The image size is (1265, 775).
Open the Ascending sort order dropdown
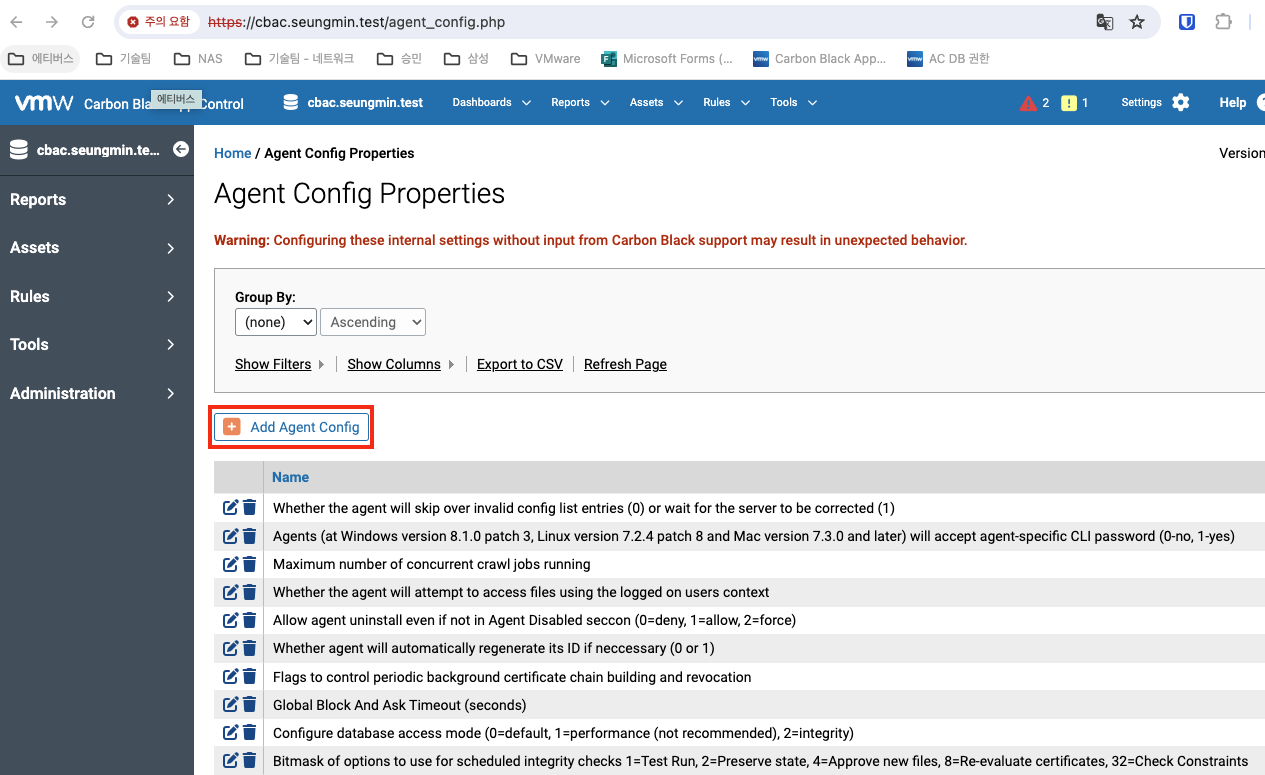click(x=373, y=322)
